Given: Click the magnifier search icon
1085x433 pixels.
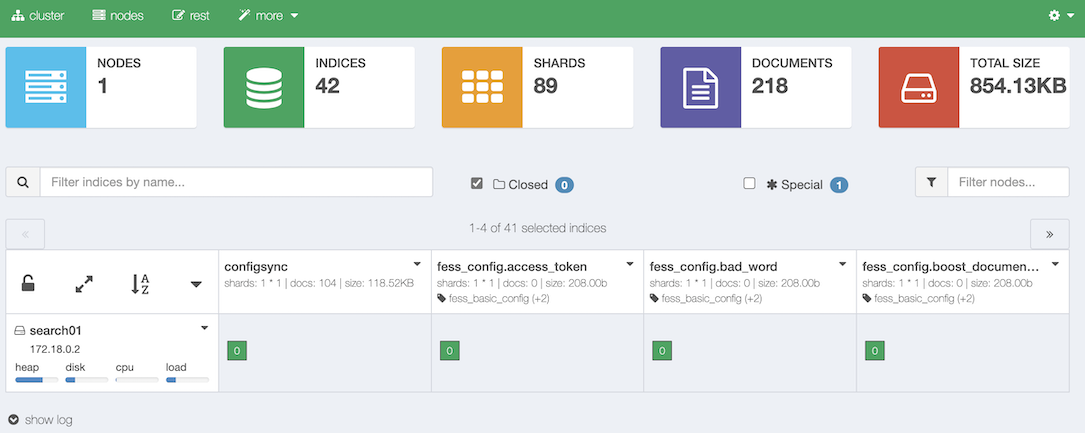Looking at the screenshot, I should (23, 182).
